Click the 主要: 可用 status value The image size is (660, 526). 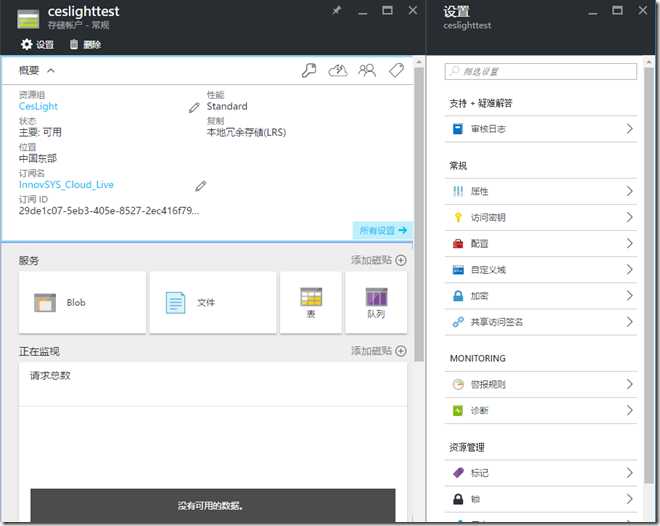coord(40,133)
